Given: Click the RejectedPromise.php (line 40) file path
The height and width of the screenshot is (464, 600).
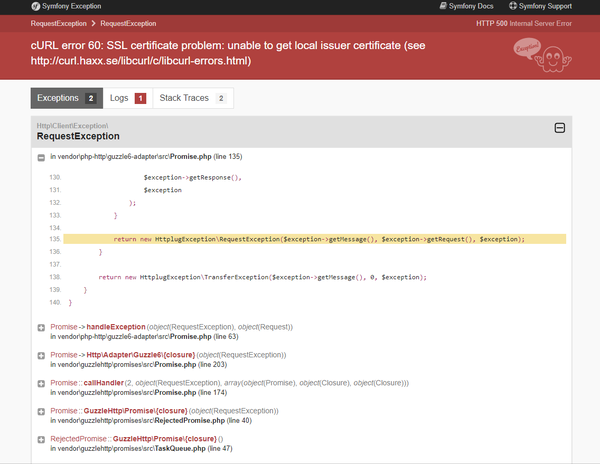Looking at the screenshot, I should [x=151, y=420].
